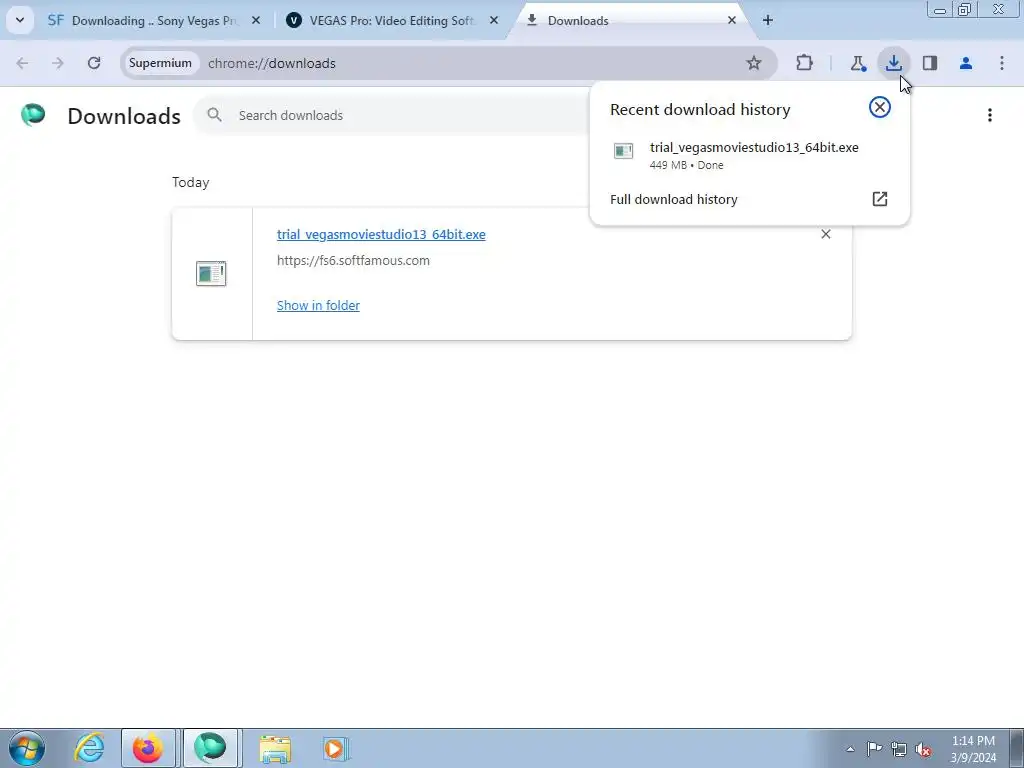This screenshot has height=768, width=1024.
Task: Remove the download entry from list
Action: click(825, 234)
